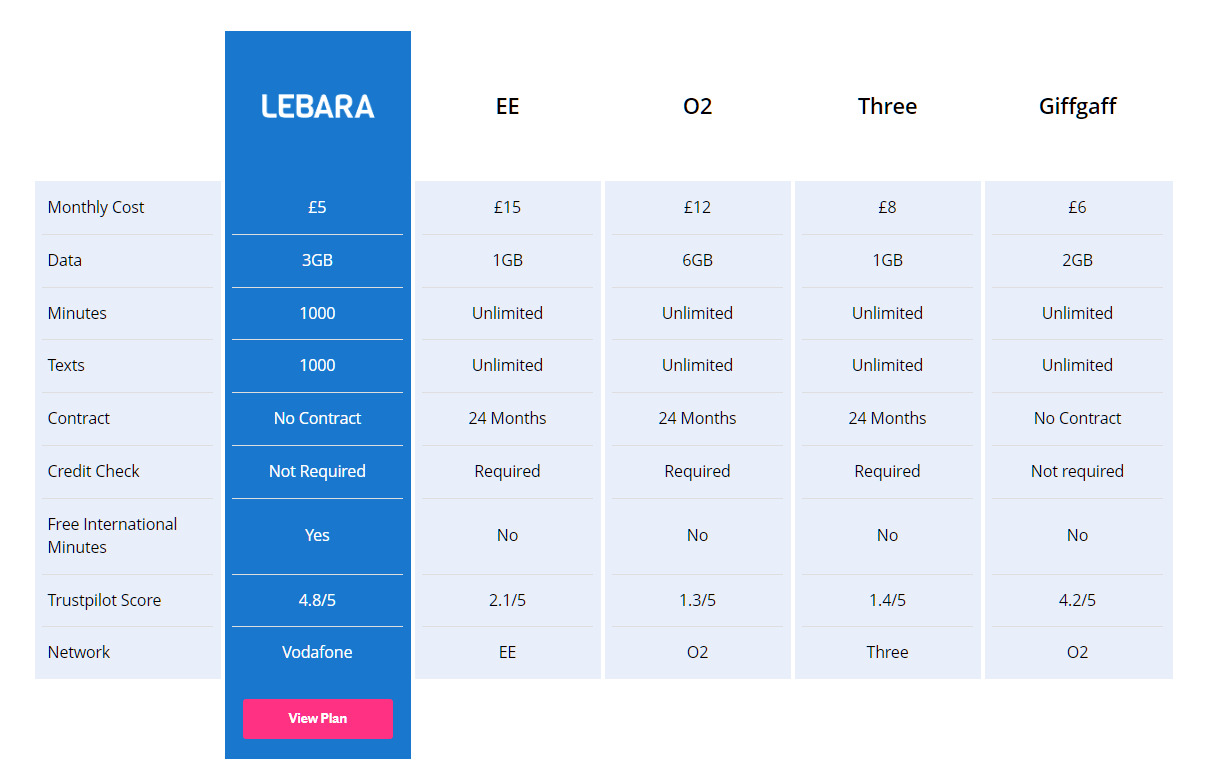Click the EE £15 monthly cost cell
The height and width of the screenshot is (772, 1207).
[x=507, y=207]
